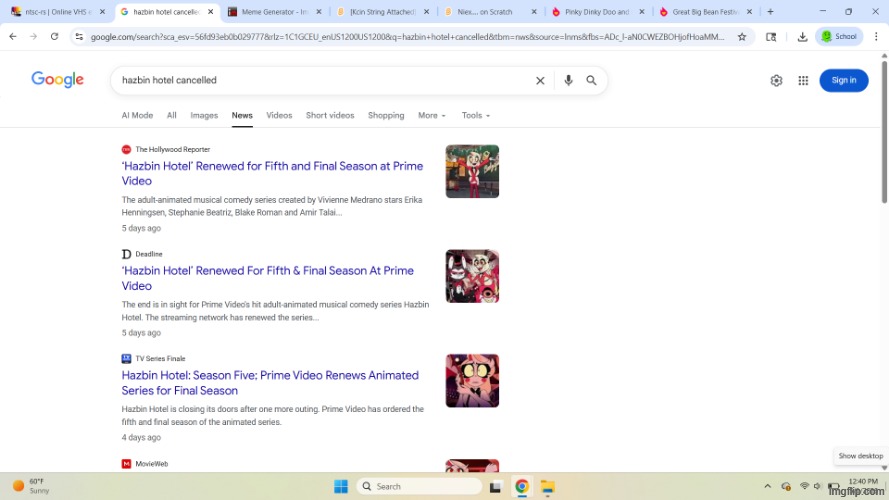
Task: Open Google Lens search icon in toolbar
Action: tap(771, 37)
